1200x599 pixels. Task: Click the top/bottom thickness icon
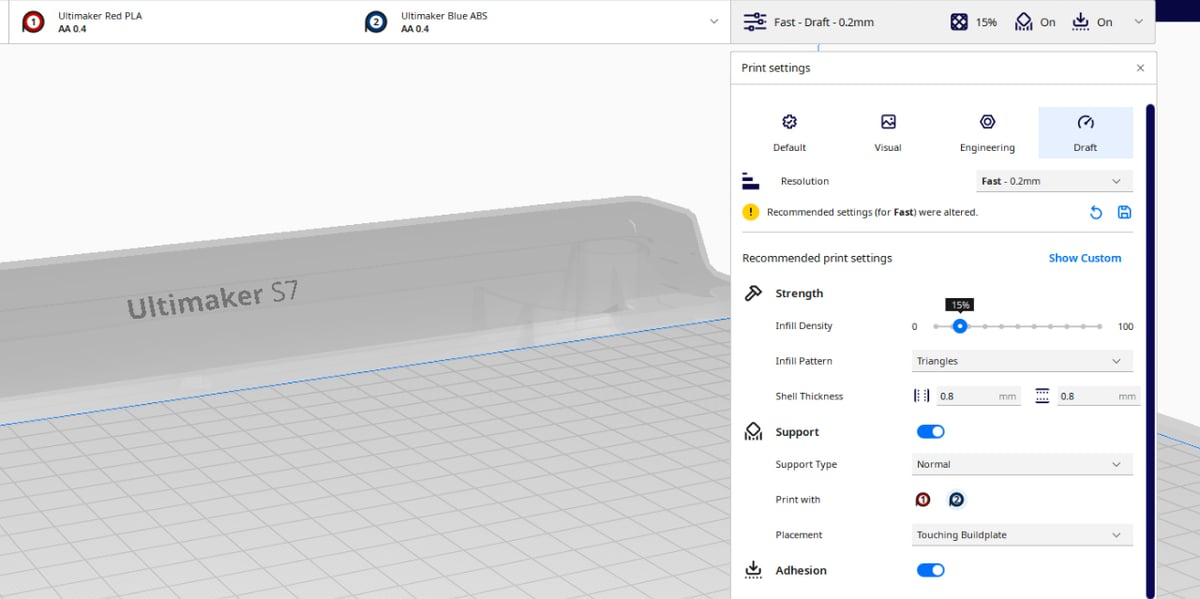pyautogui.click(x=1042, y=396)
